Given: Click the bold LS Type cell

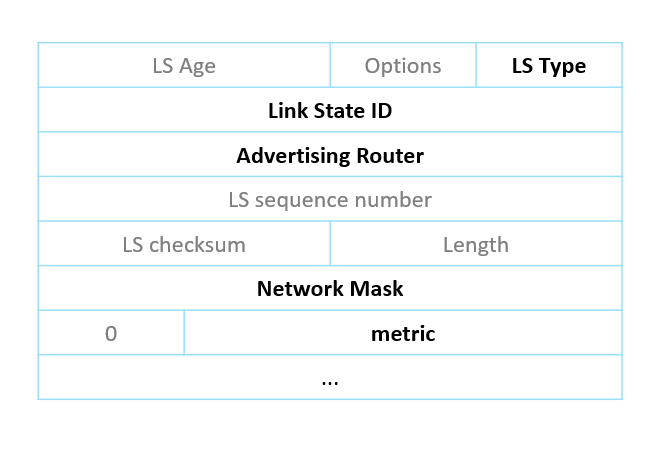Looking at the screenshot, I should point(549,65).
